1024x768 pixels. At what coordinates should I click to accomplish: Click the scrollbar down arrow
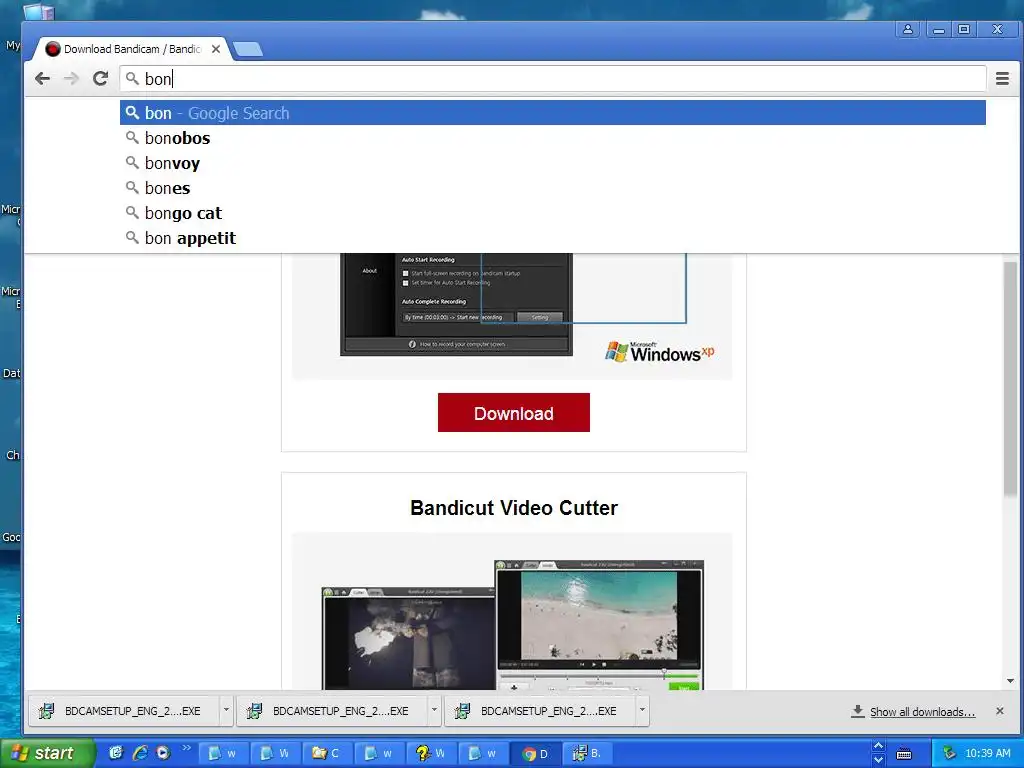(1010, 681)
